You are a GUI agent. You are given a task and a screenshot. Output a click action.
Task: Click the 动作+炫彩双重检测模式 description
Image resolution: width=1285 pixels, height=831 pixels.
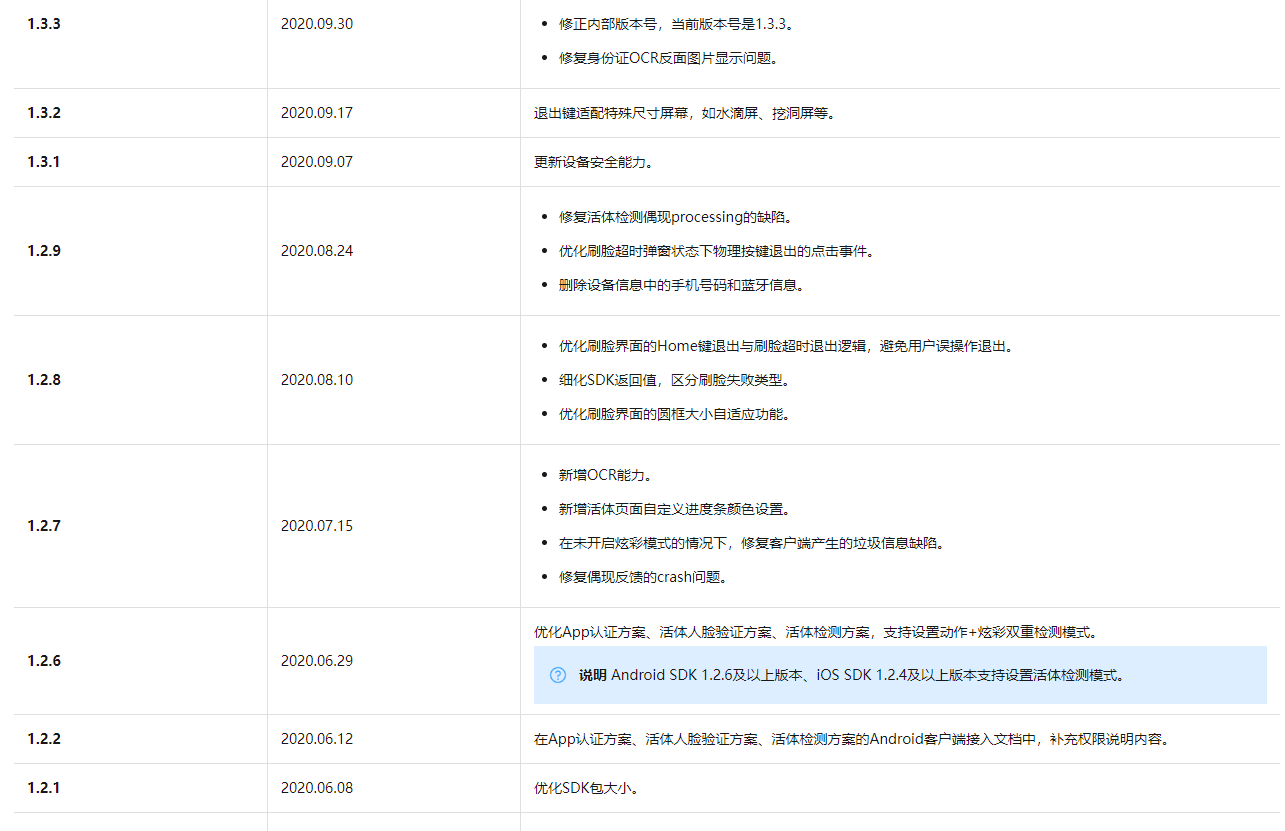click(817, 632)
